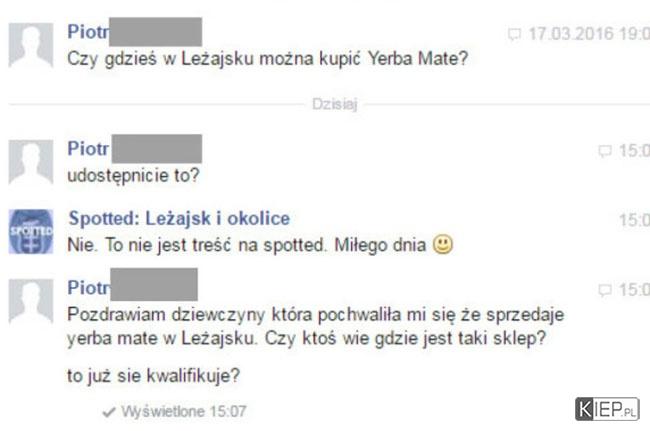The height and width of the screenshot is (431, 650).
Task: Click the smiley emoji after 'Miłego dnia'
Action: pos(443,245)
